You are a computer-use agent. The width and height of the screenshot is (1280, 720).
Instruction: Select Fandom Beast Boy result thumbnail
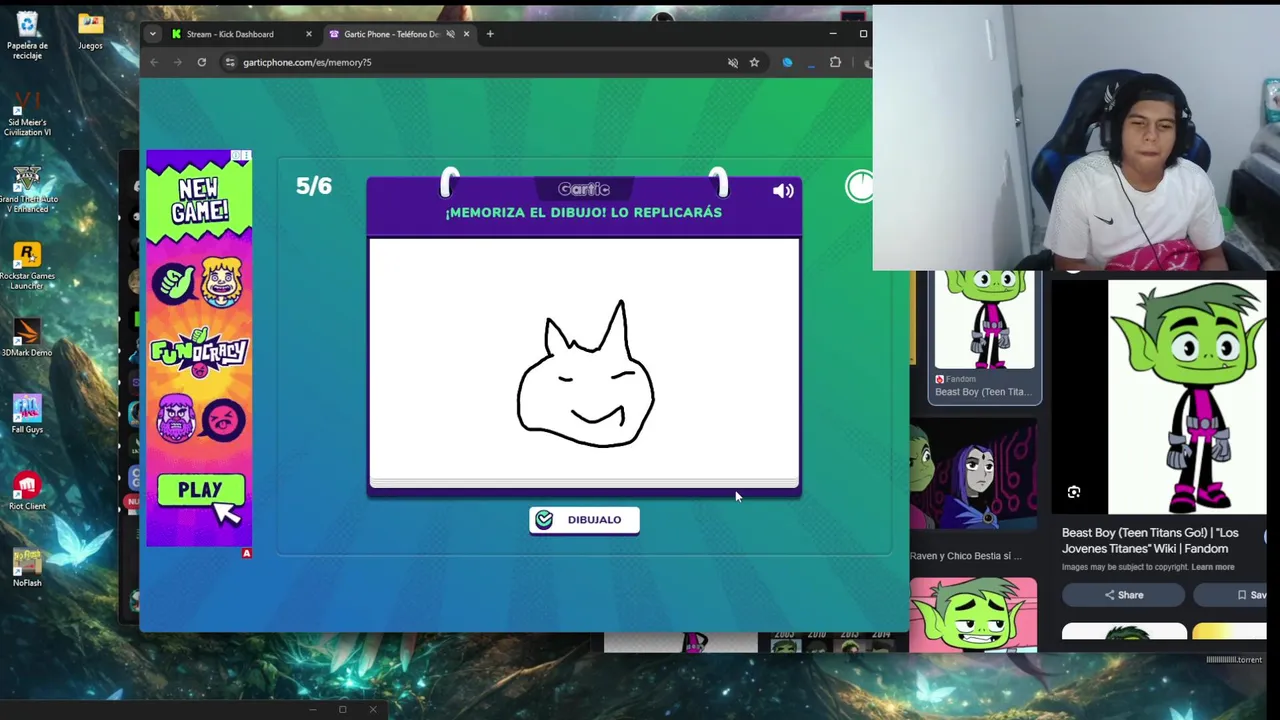point(984,335)
